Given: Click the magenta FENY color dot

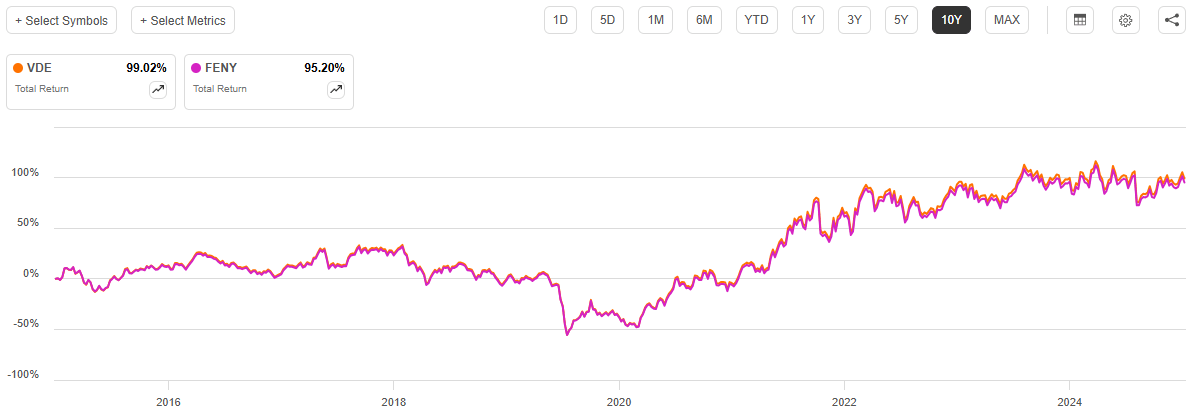Looking at the screenshot, I should pos(196,69).
